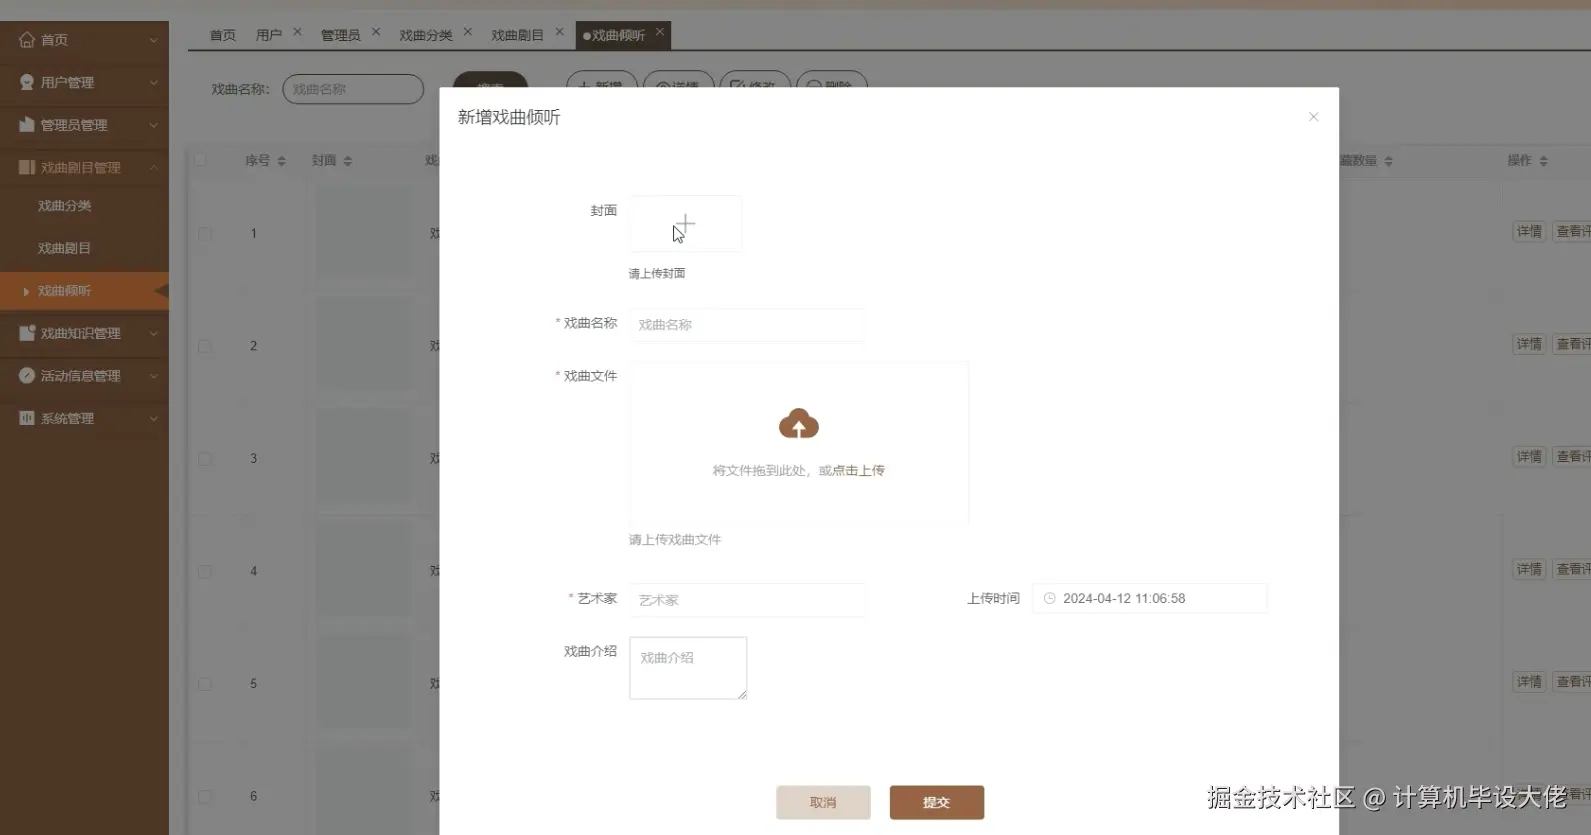
Task: Click the 活动信息管理 sidebar icon
Action: [27, 375]
